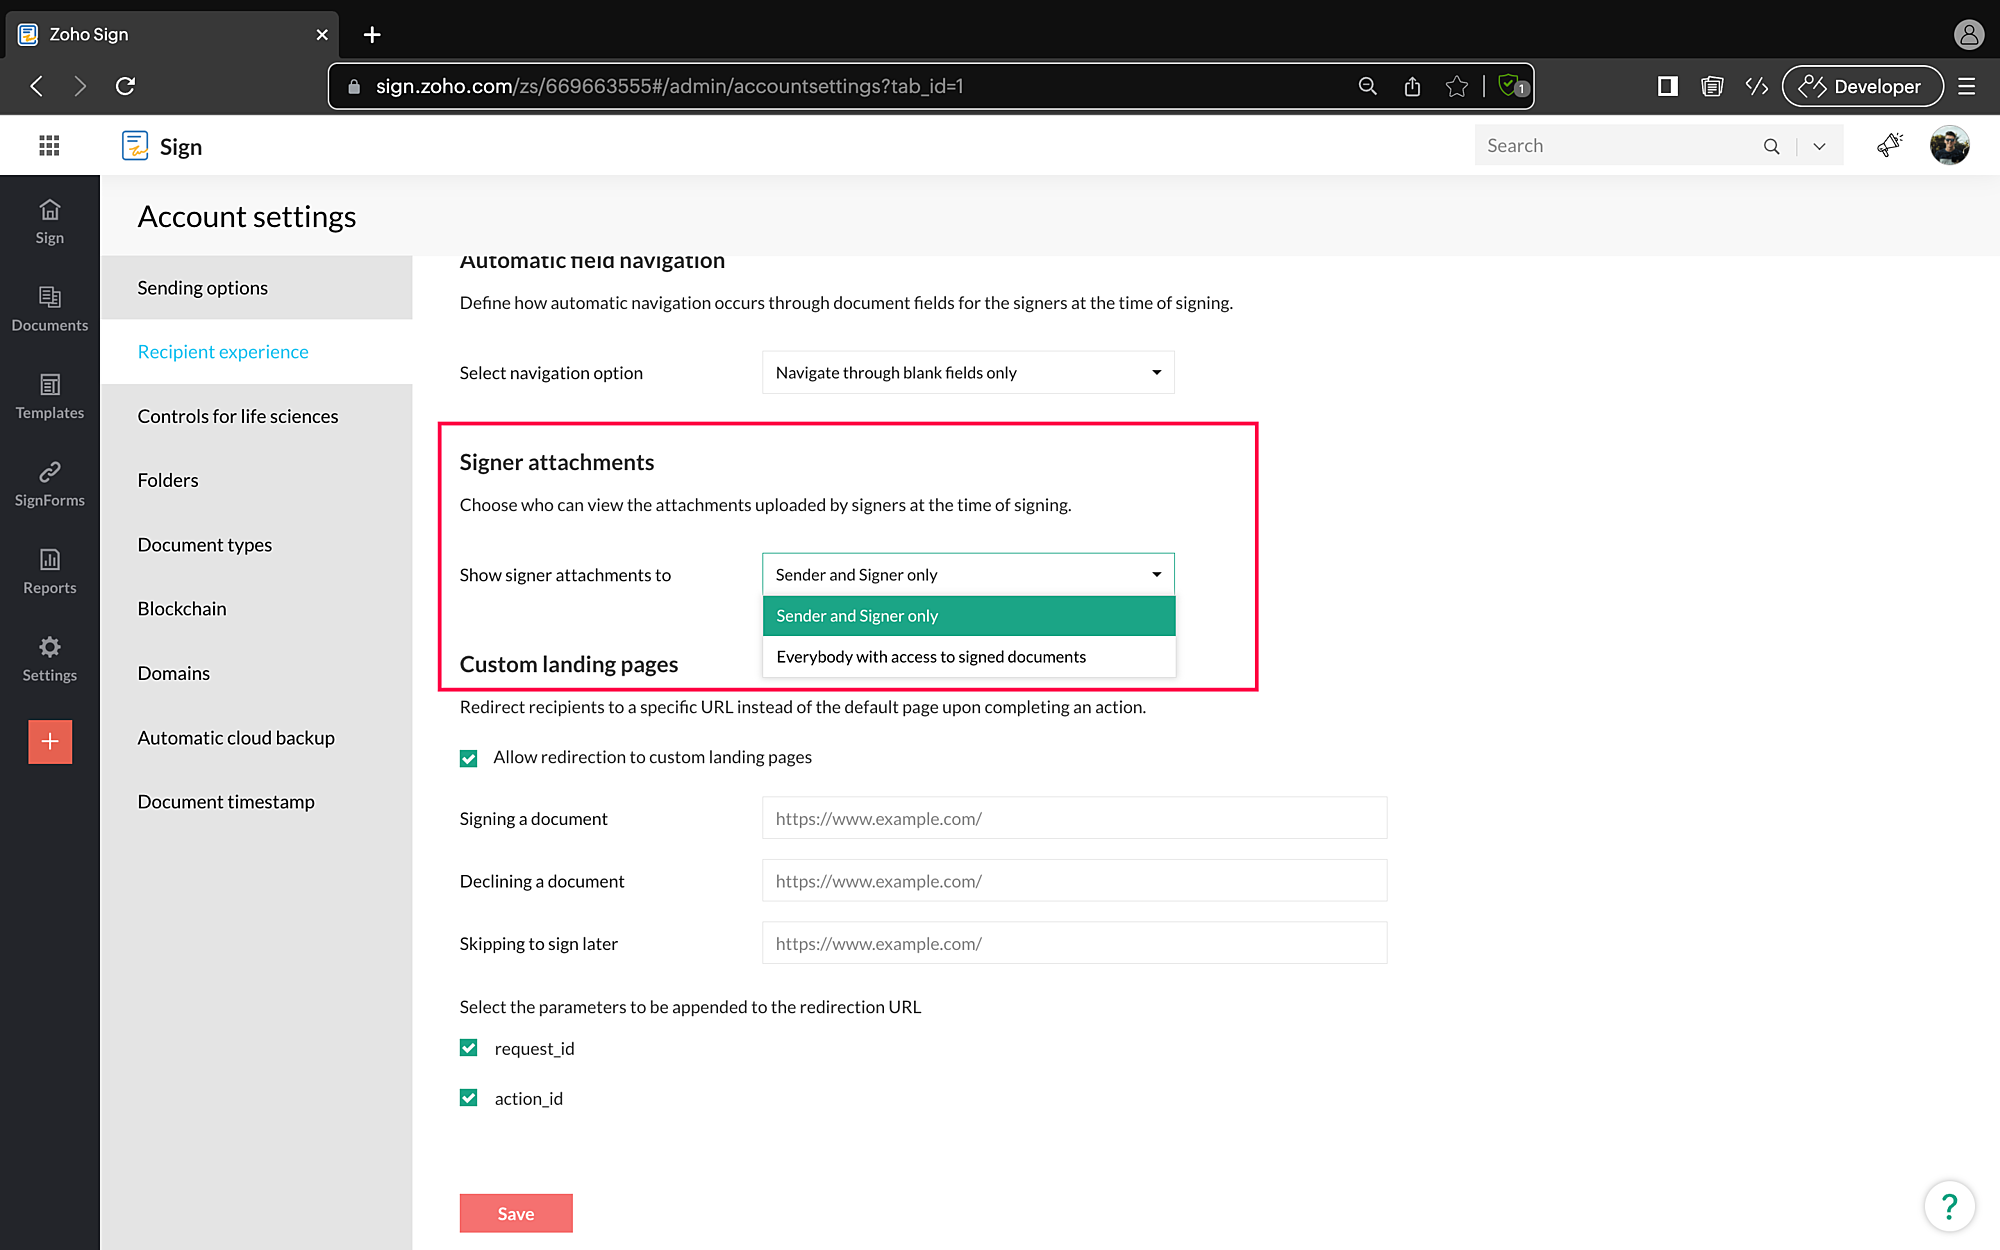Switch to Sending options tab

pos(203,288)
